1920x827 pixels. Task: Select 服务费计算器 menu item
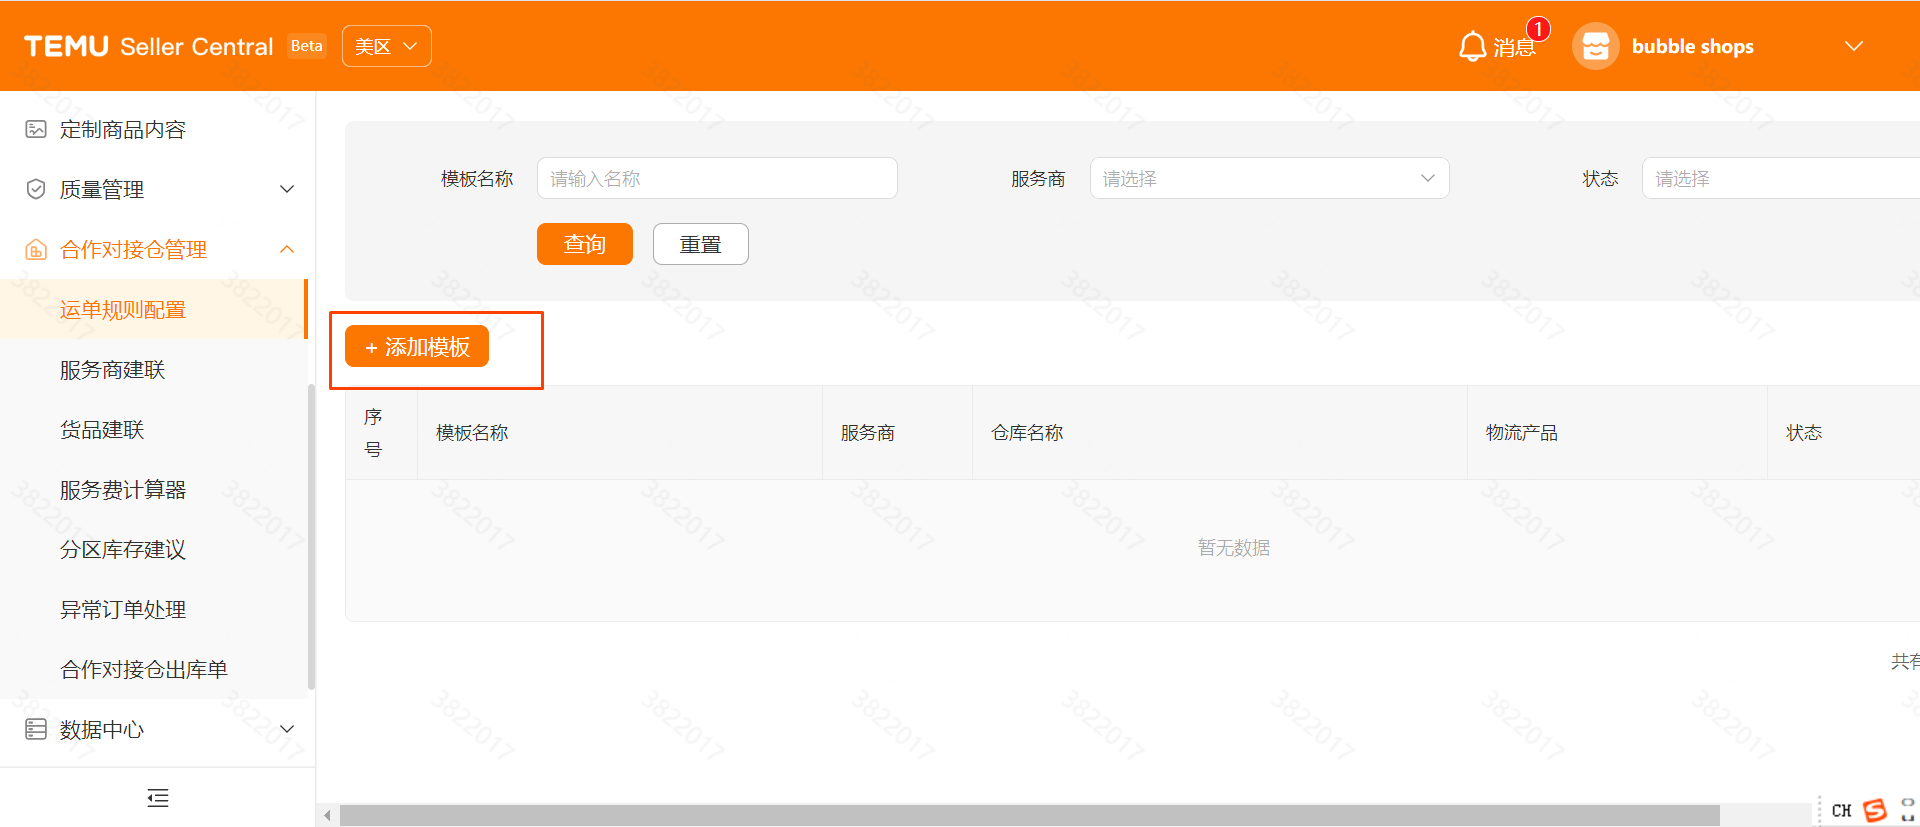(x=123, y=490)
